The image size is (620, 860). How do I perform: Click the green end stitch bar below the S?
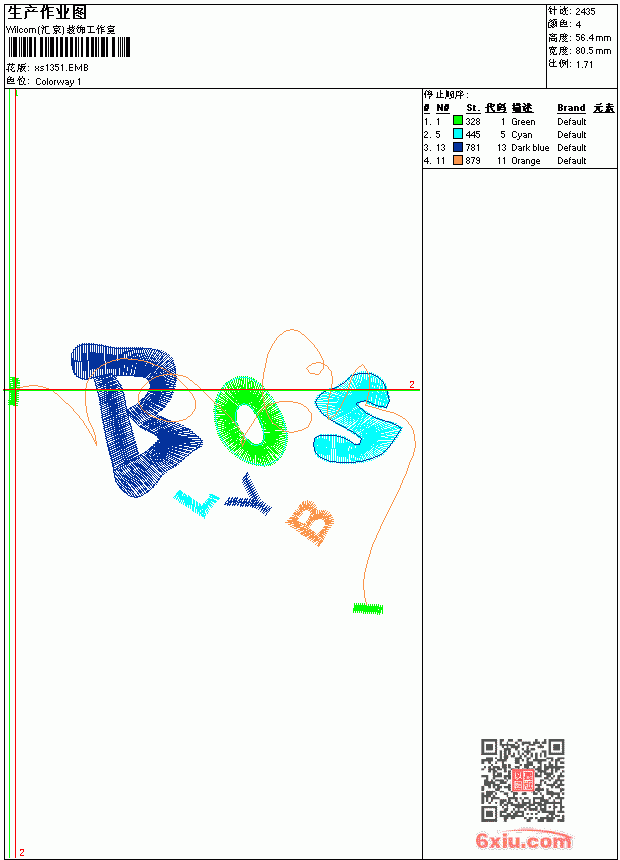click(368, 608)
